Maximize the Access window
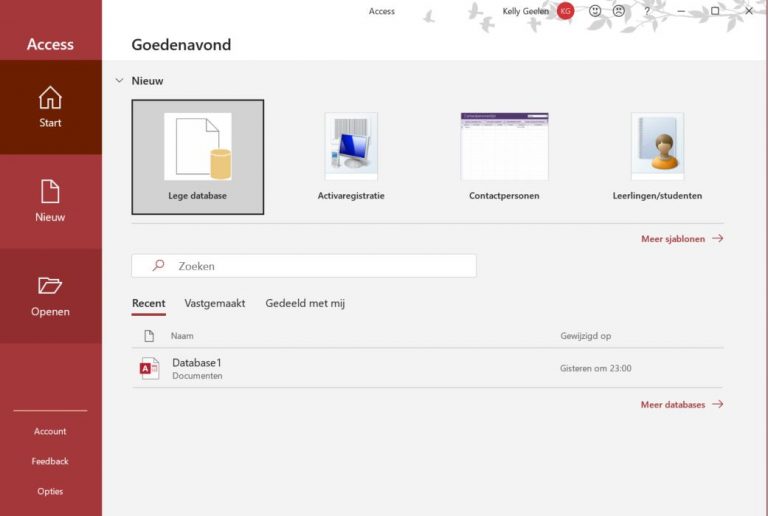The image size is (768, 516). tap(715, 11)
